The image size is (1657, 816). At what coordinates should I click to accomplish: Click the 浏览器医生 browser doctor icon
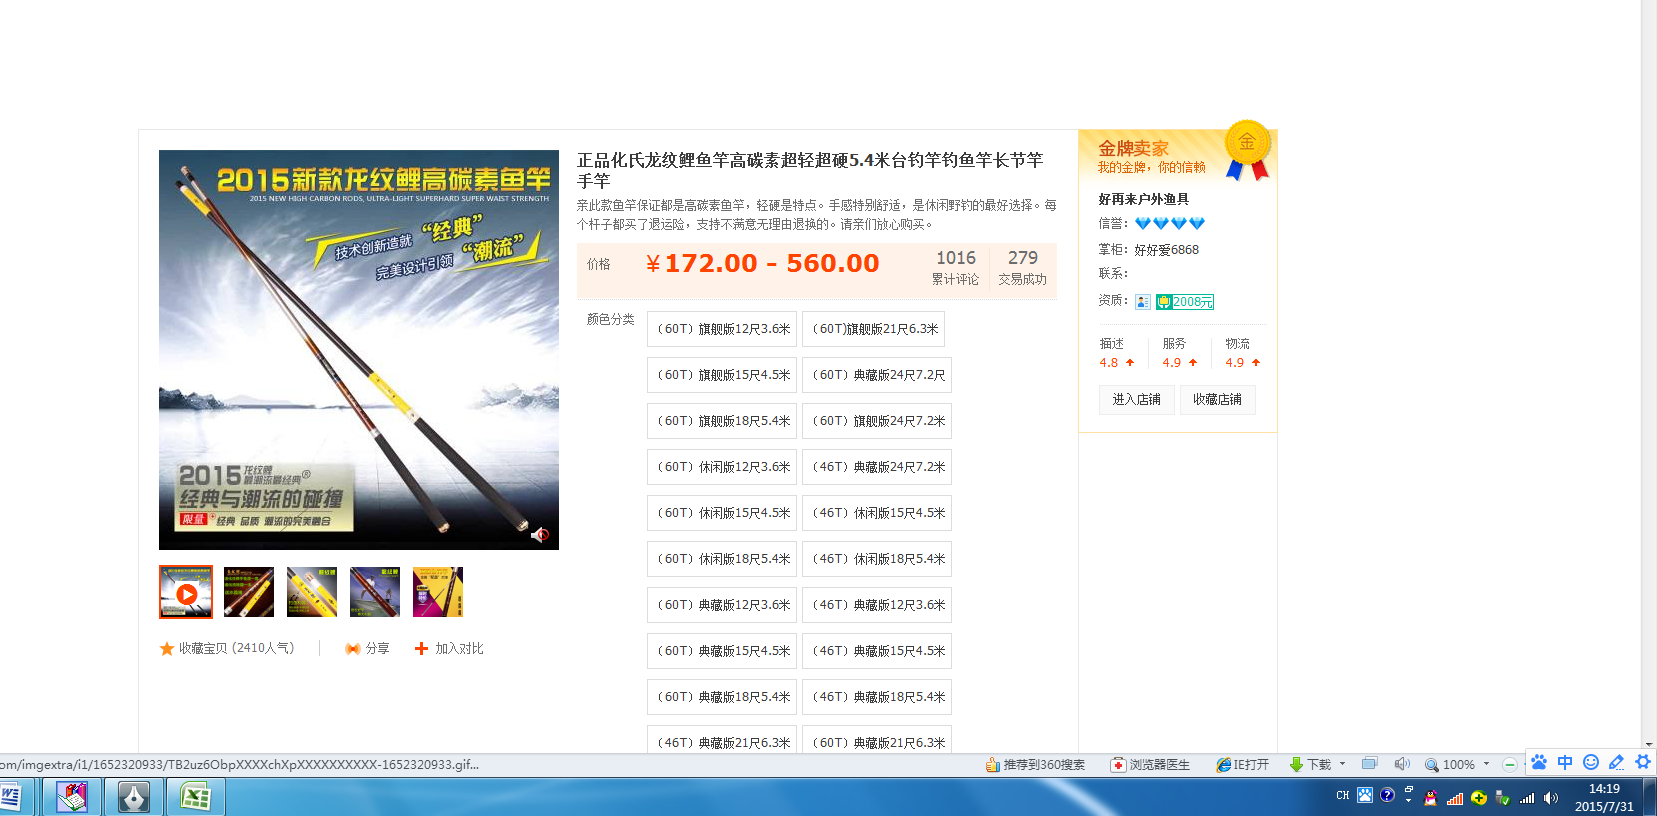click(1118, 765)
